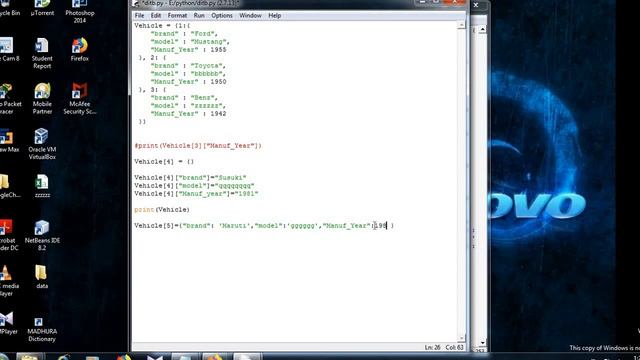
Task: Click the editor scrollbar up arrow
Action: click(x=462, y=25)
